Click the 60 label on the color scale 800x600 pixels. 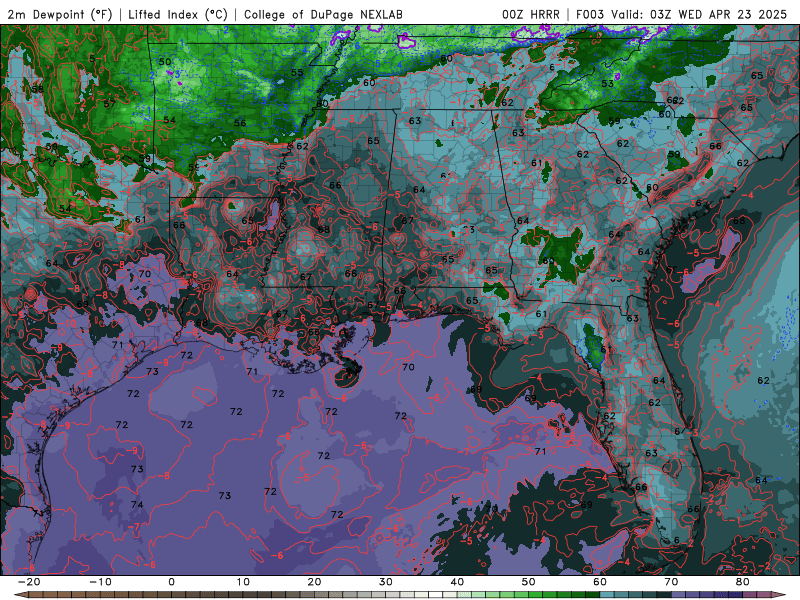[x=600, y=582]
